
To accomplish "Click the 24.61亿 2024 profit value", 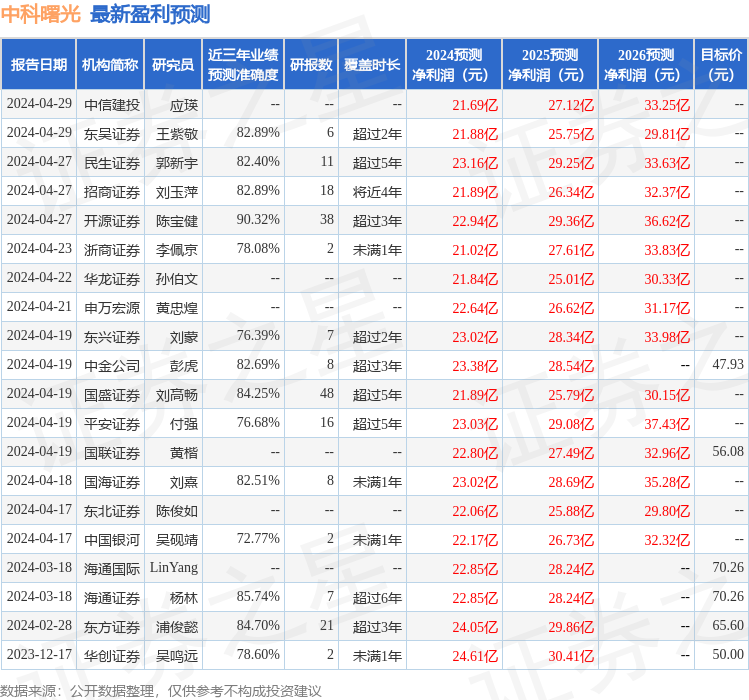I will [x=475, y=656].
